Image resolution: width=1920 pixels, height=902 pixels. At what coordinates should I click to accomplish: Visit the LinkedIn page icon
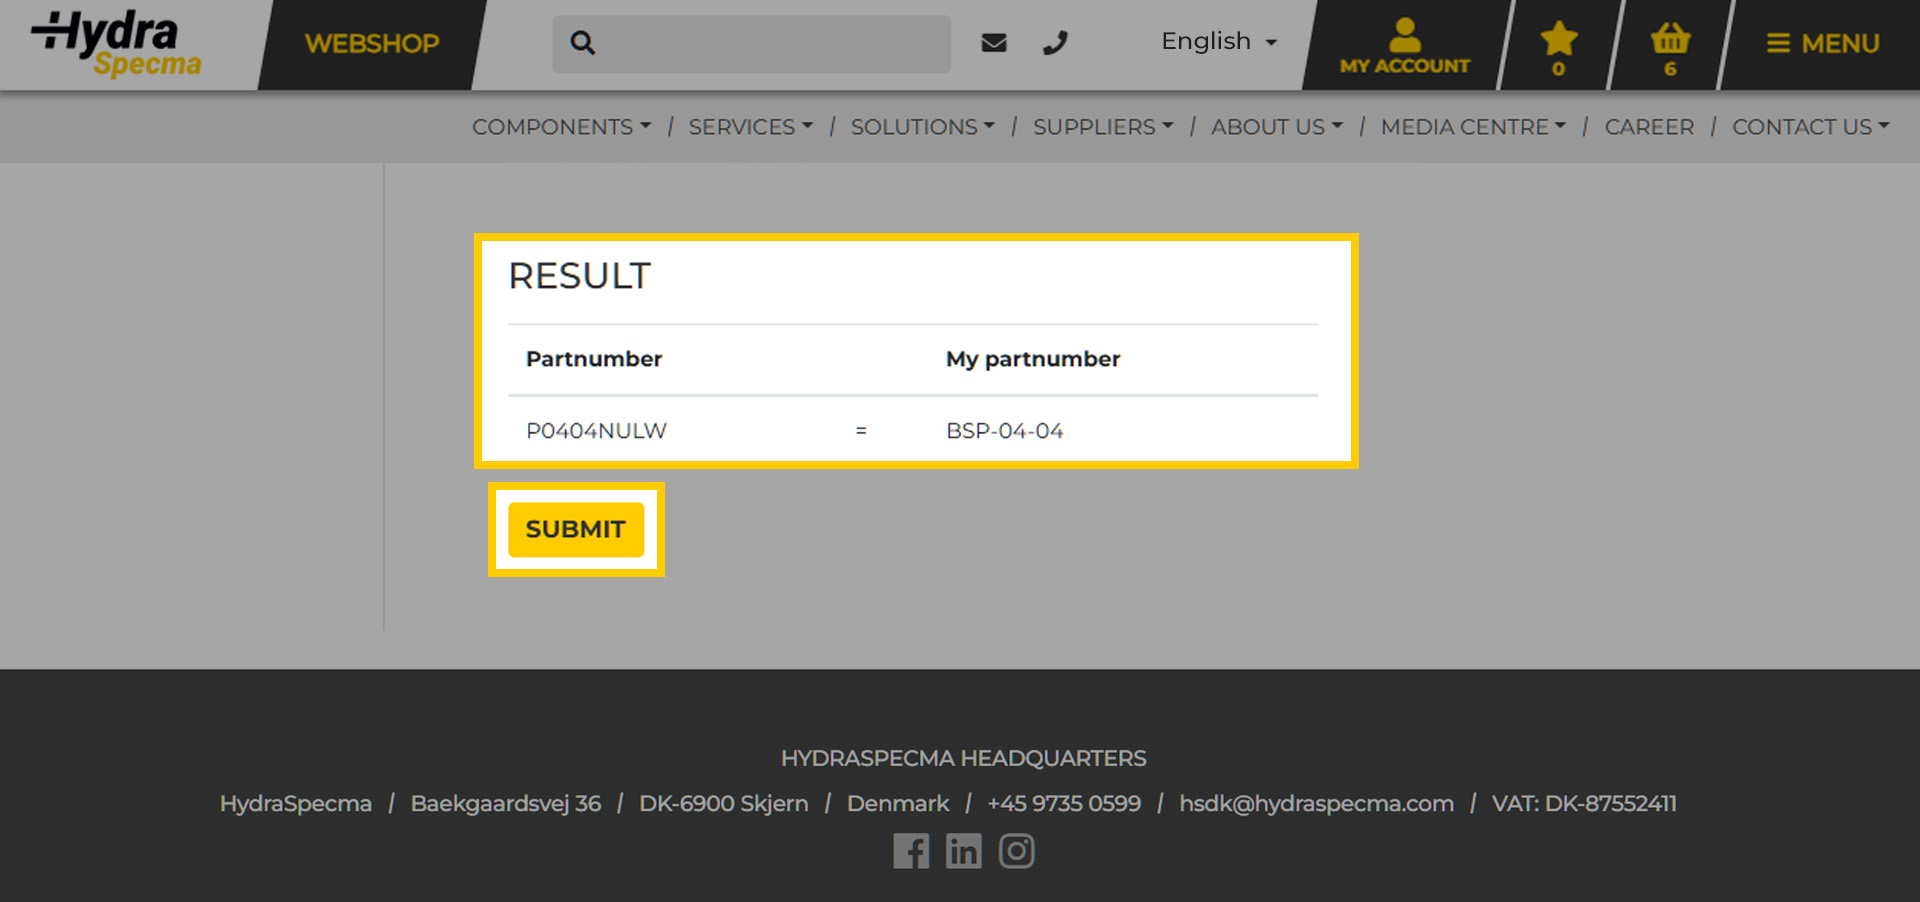963,851
